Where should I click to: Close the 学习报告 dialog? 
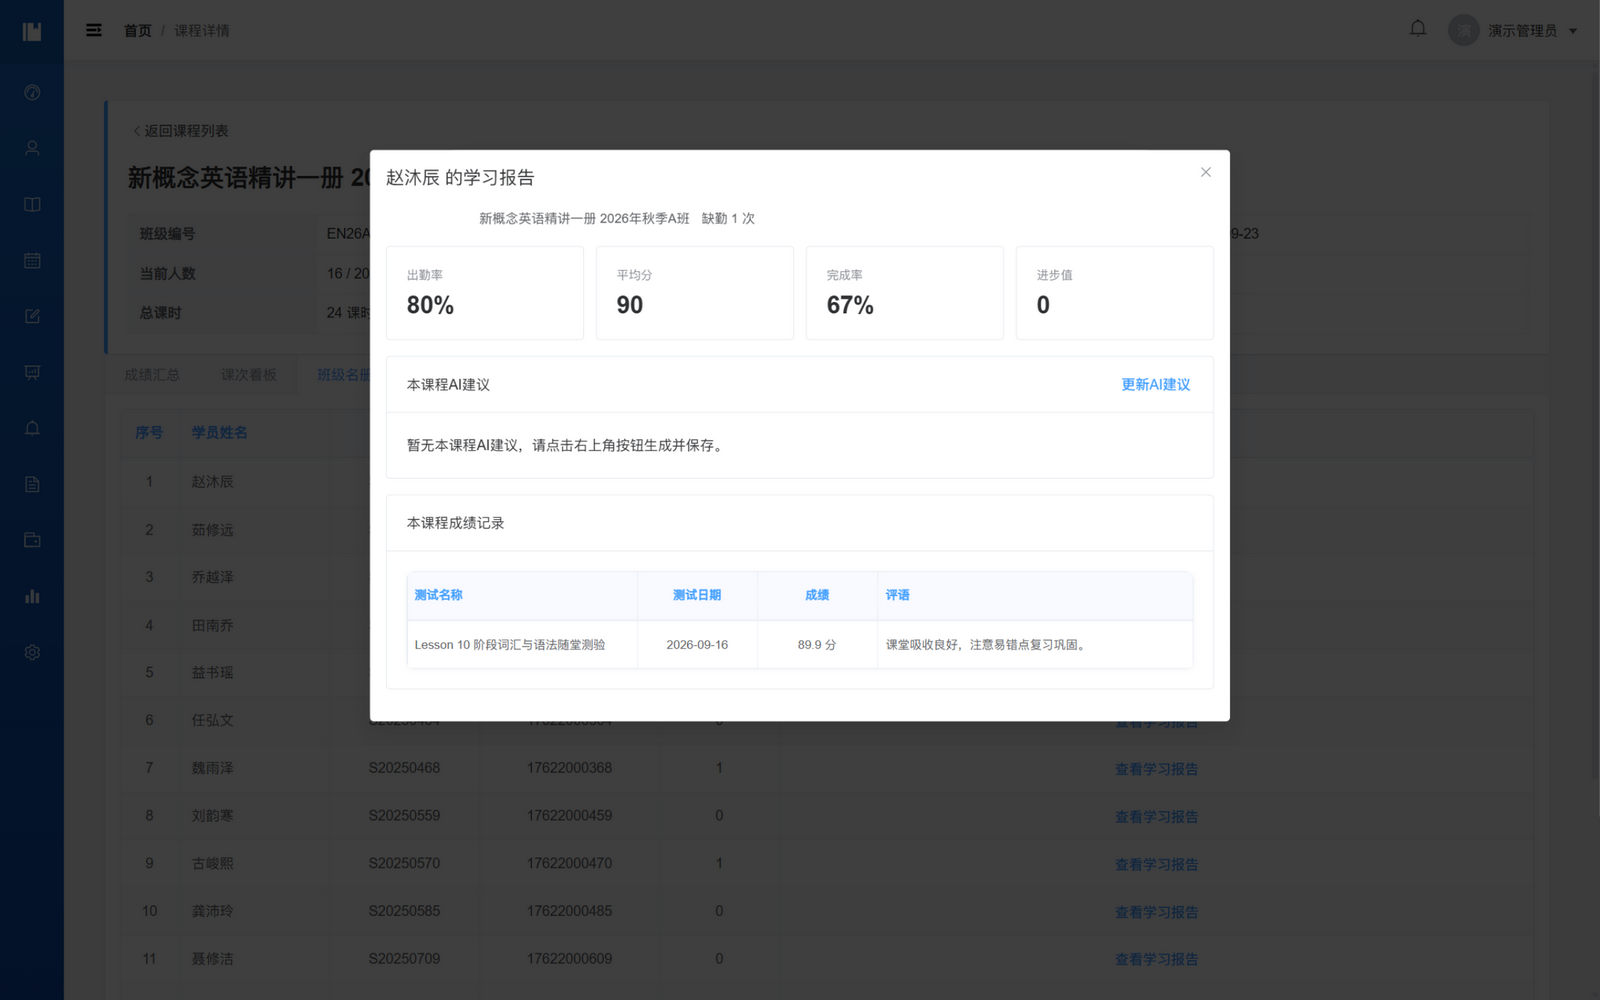[x=1206, y=172]
